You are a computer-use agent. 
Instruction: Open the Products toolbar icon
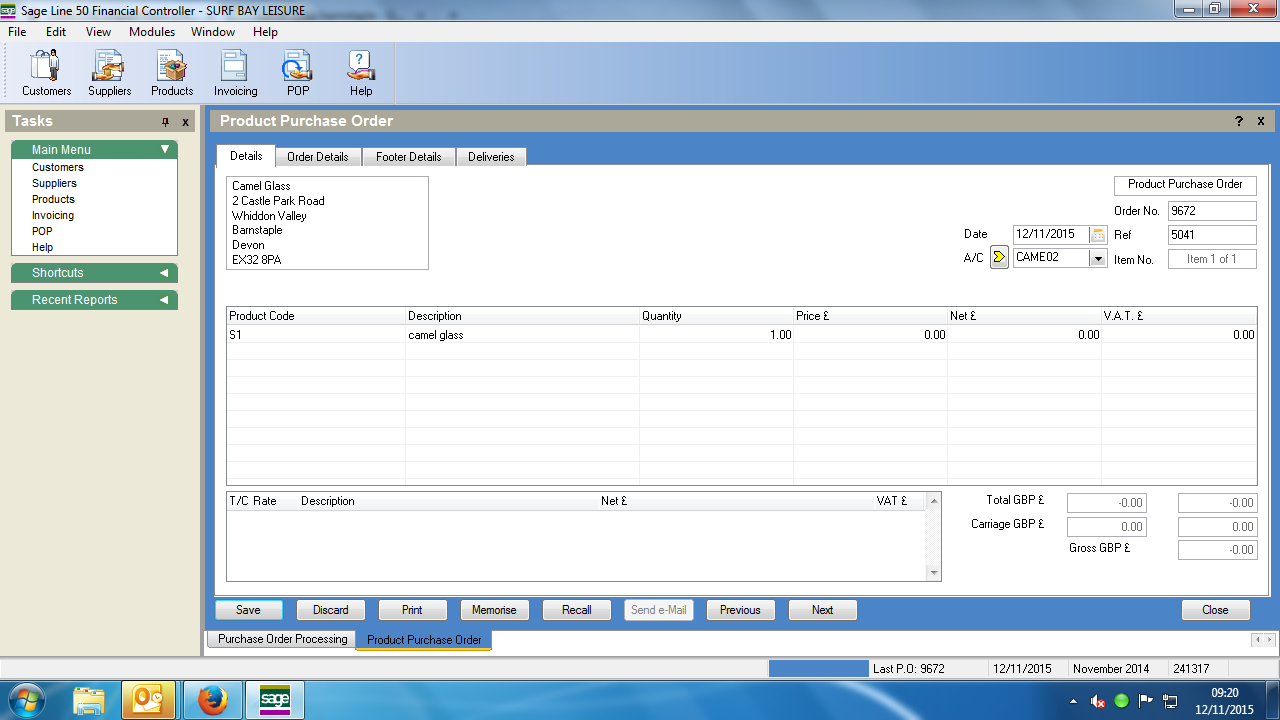(x=172, y=72)
